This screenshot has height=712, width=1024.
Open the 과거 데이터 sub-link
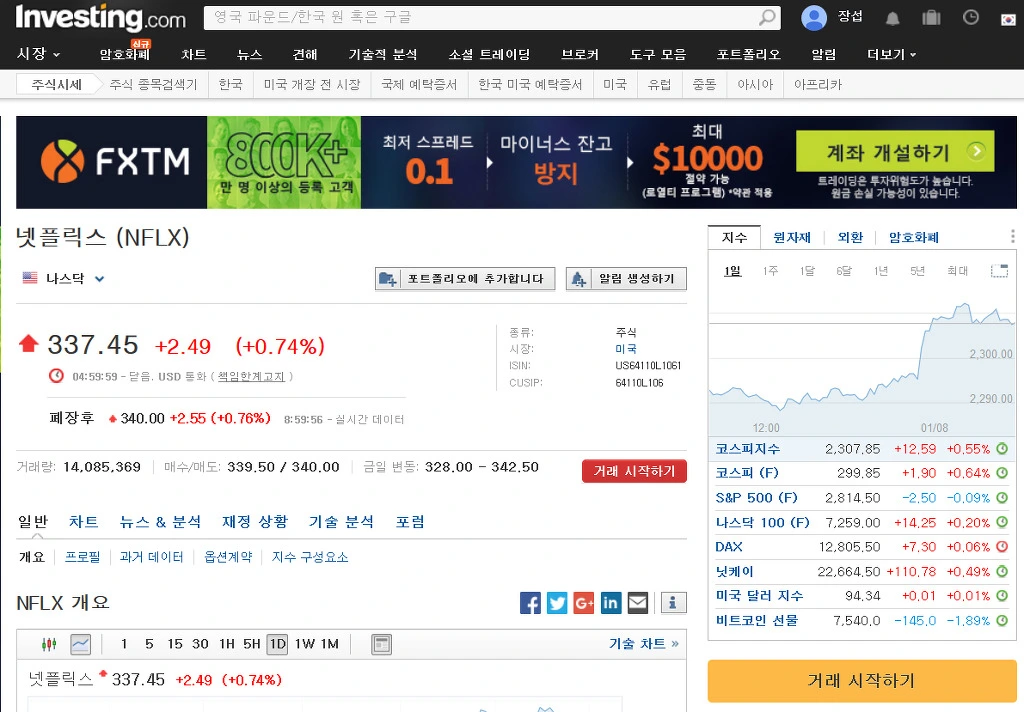click(x=152, y=557)
